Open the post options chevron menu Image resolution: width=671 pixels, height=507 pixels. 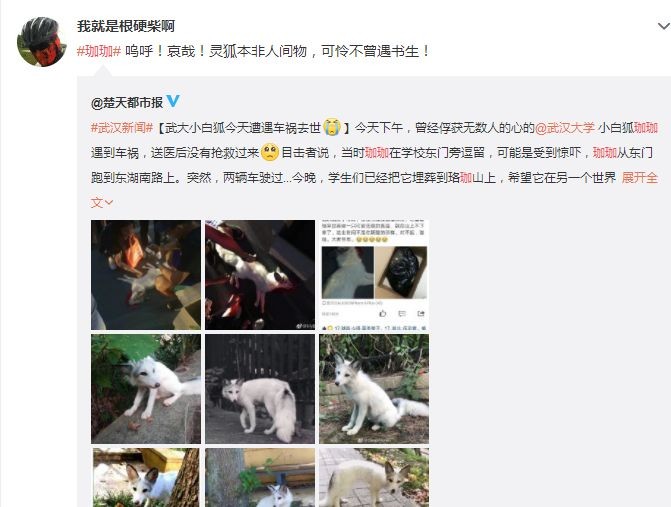coord(663,26)
